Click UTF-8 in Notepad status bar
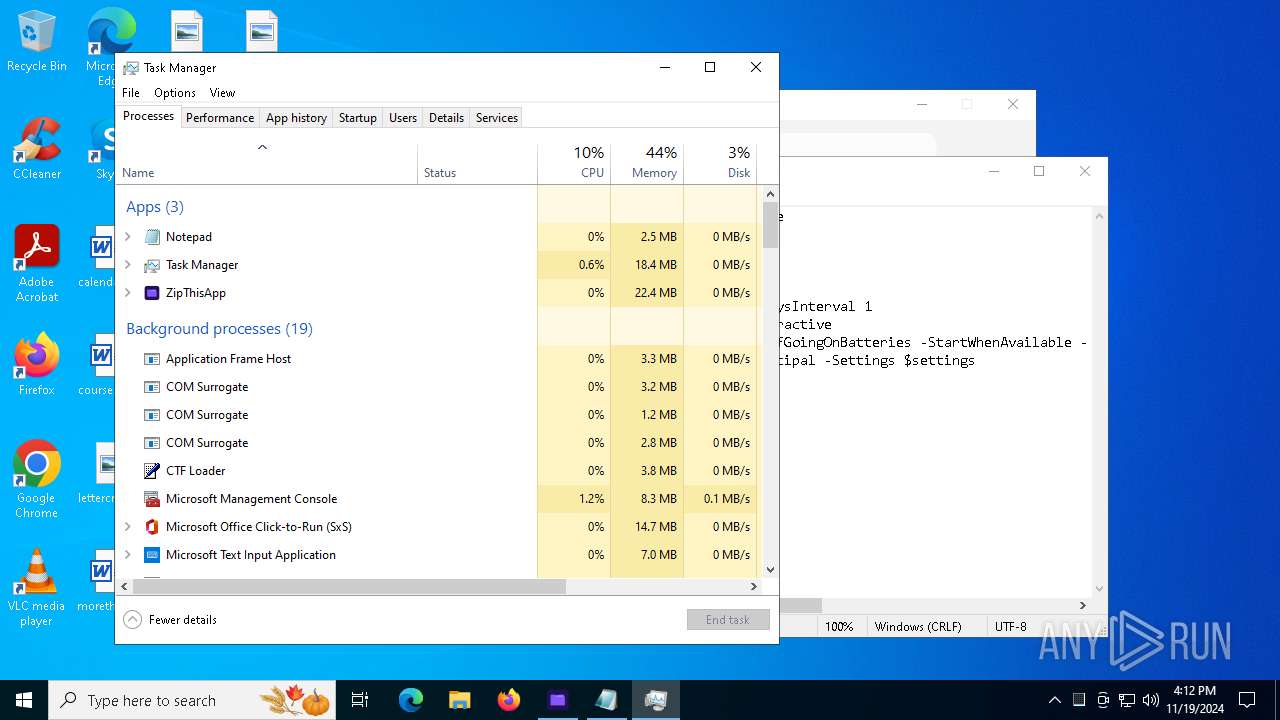 [1010, 627]
